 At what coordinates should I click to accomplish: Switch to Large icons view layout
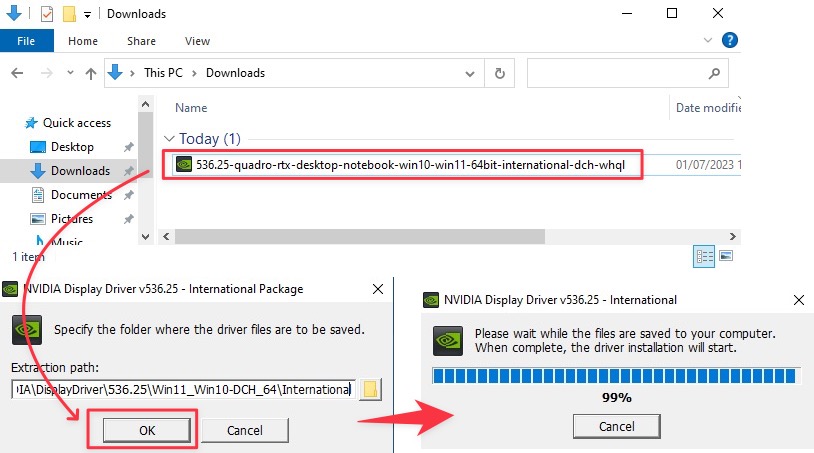coord(726,256)
